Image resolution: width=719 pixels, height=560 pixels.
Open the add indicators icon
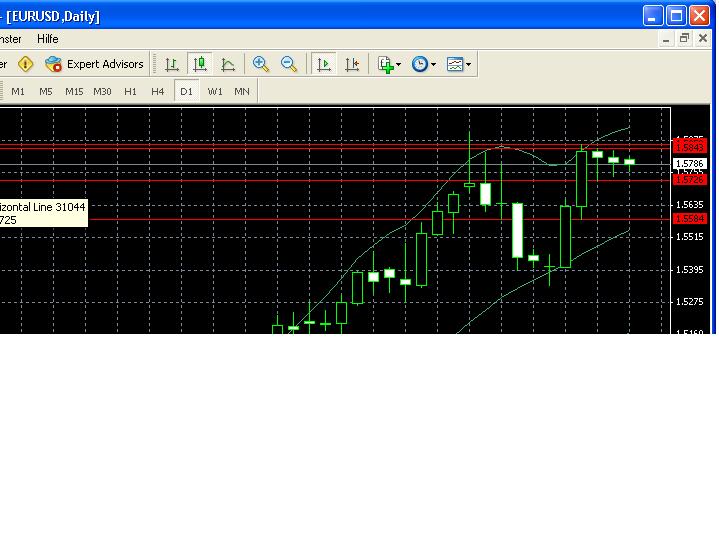(385, 64)
